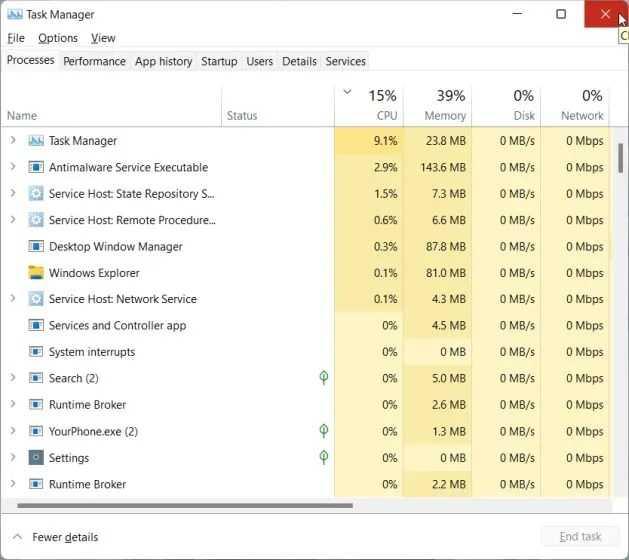Expand the Search (2) process group
629x560 pixels.
point(12,377)
